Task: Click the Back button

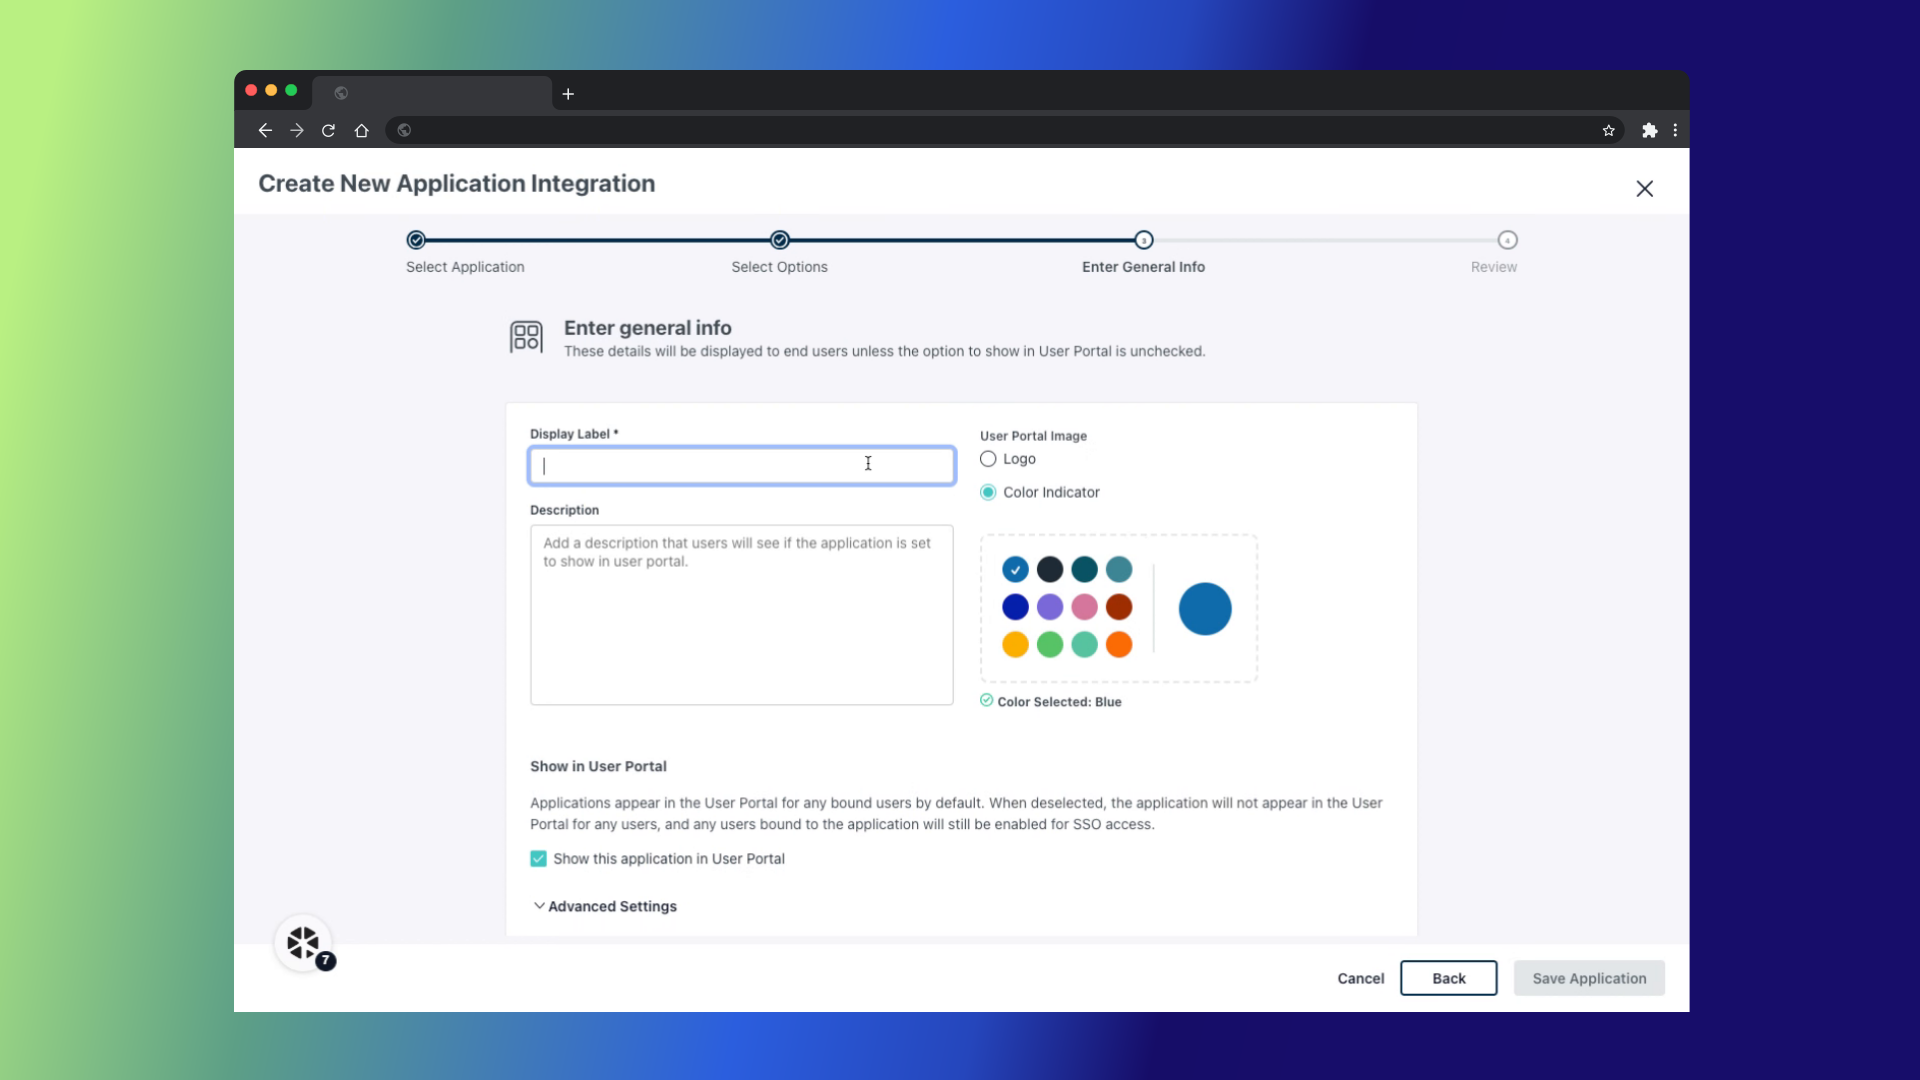Action: pyautogui.click(x=1448, y=978)
